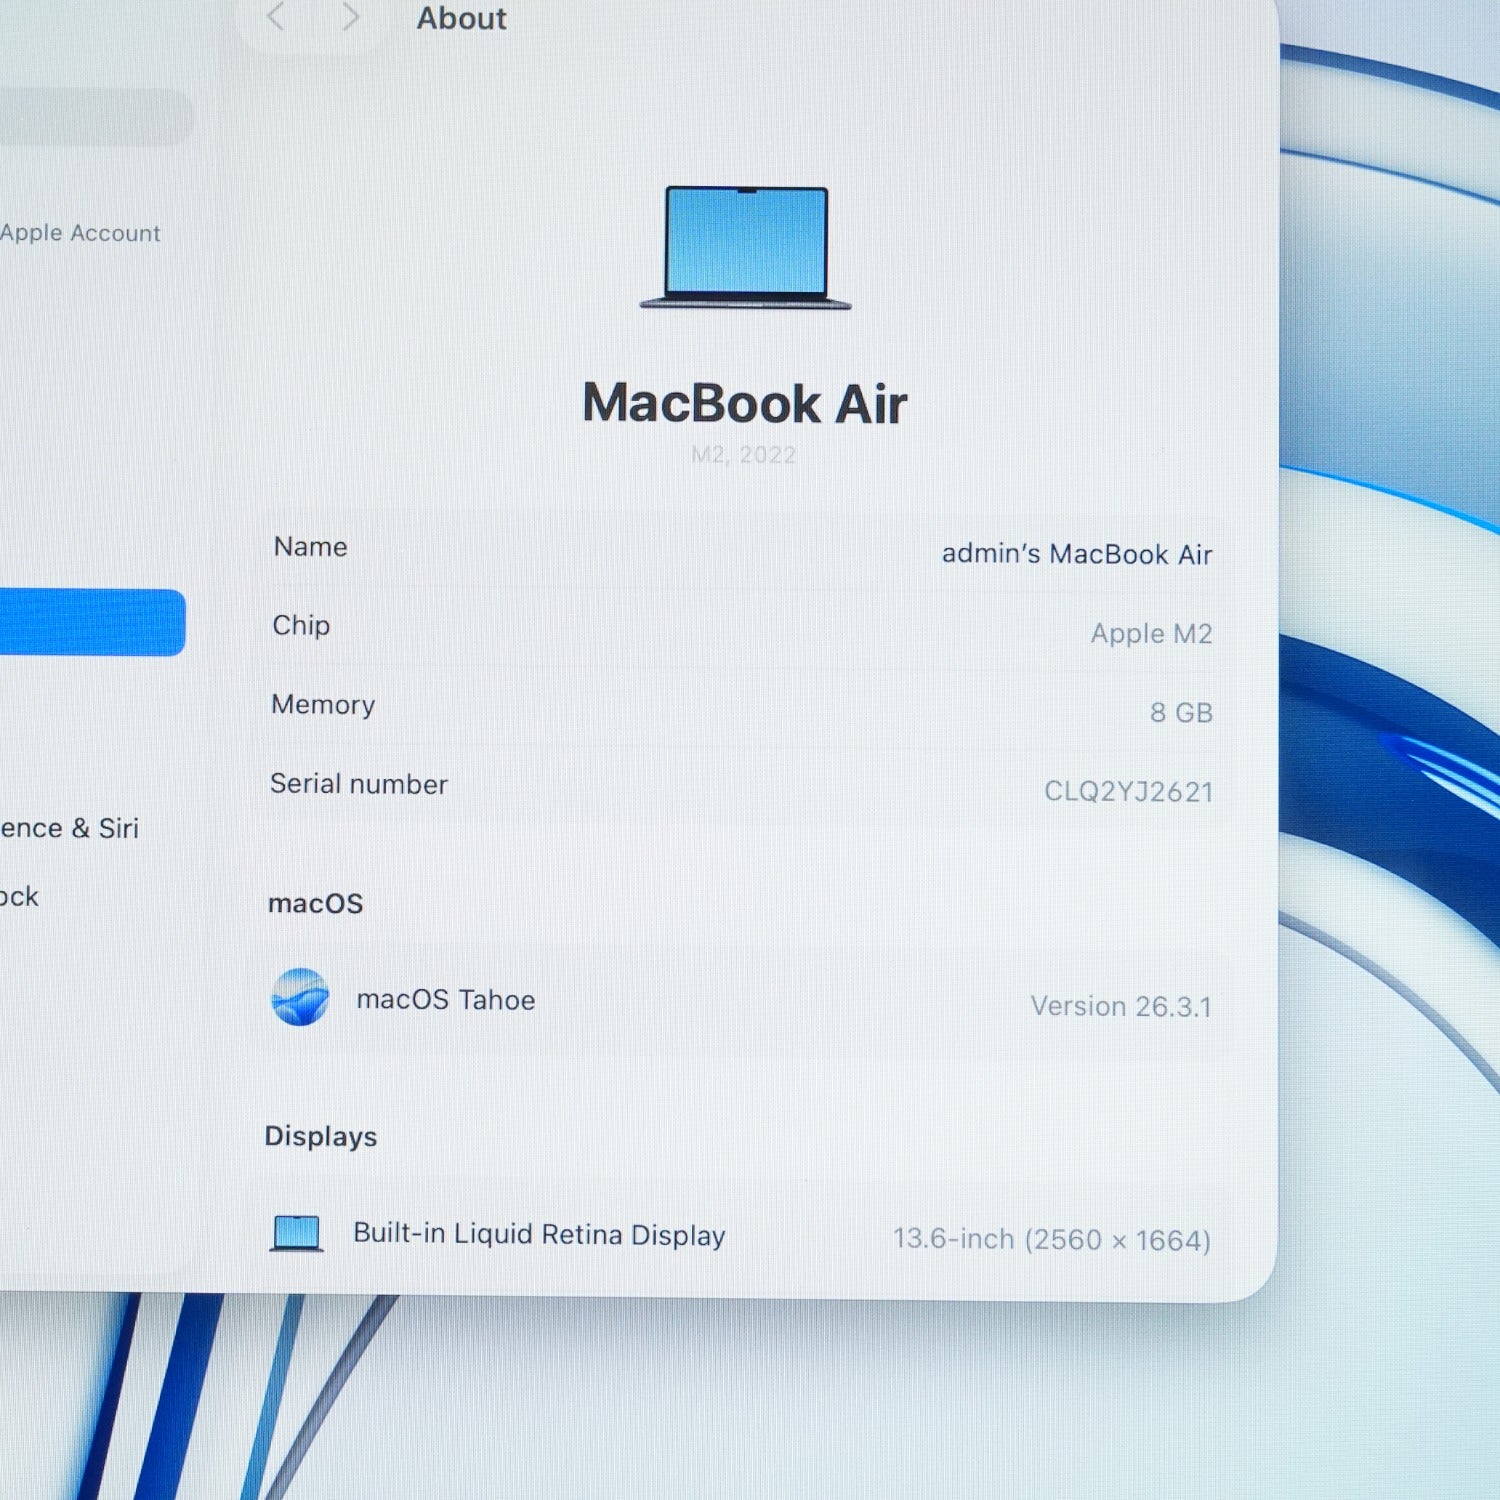Click the back navigation chevron
Viewport: 1500px width, 1500px height.
click(x=276, y=16)
